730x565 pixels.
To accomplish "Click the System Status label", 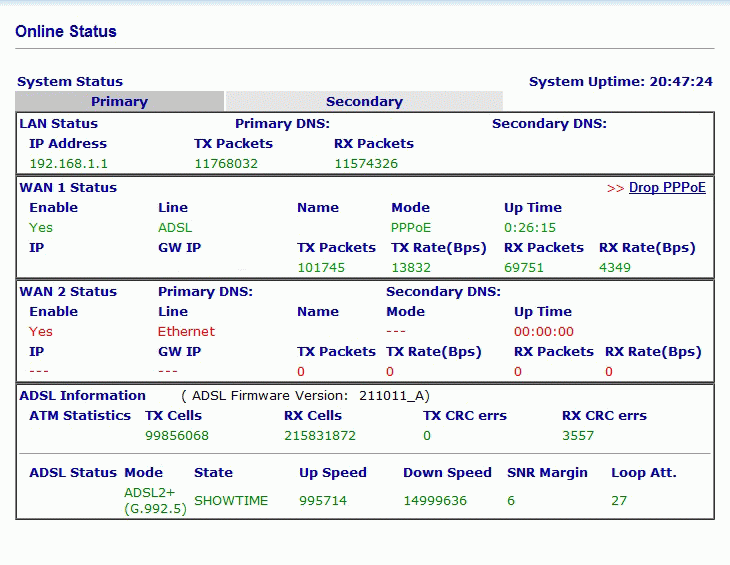I will point(70,82).
